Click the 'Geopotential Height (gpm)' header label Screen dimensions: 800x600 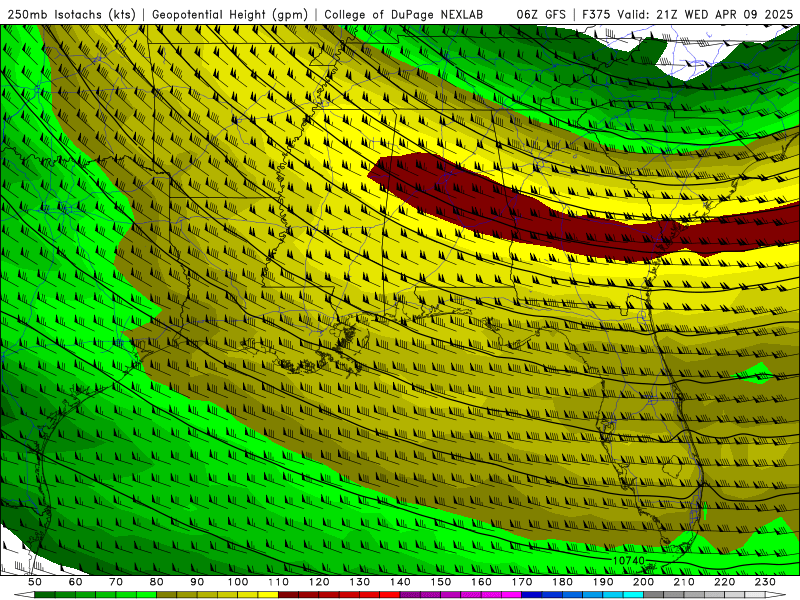(230, 15)
